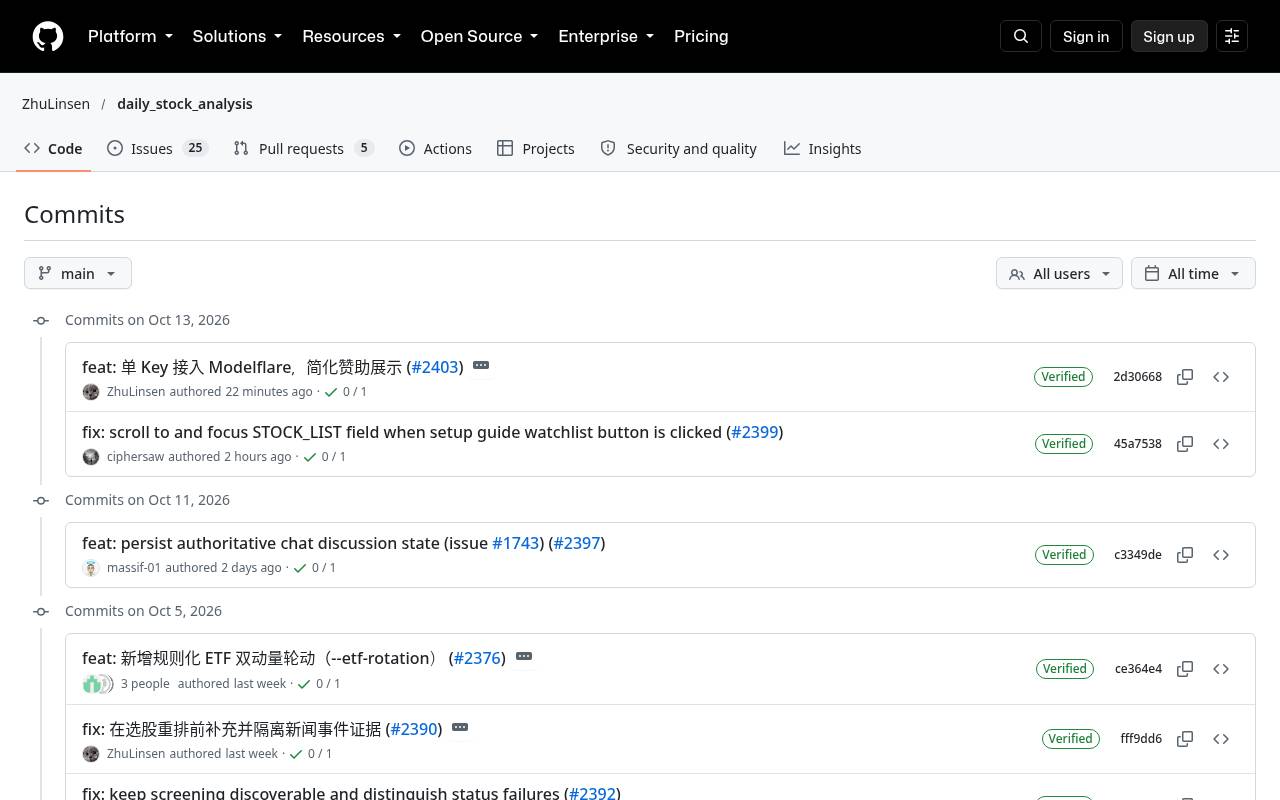Open the ZhuLinsen owner breadcrumb link
The height and width of the screenshot is (800, 1280).
pyautogui.click(x=56, y=104)
